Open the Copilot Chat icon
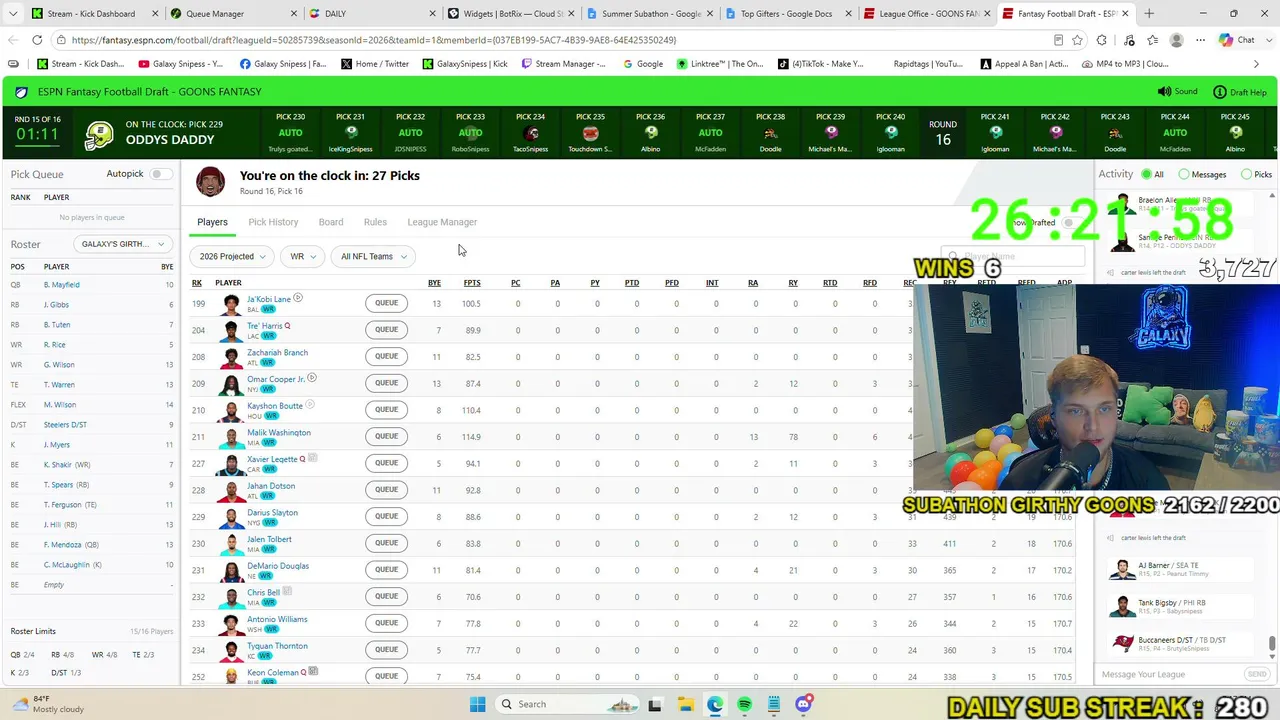The width and height of the screenshot is (1280, 720). point(1237,40)
